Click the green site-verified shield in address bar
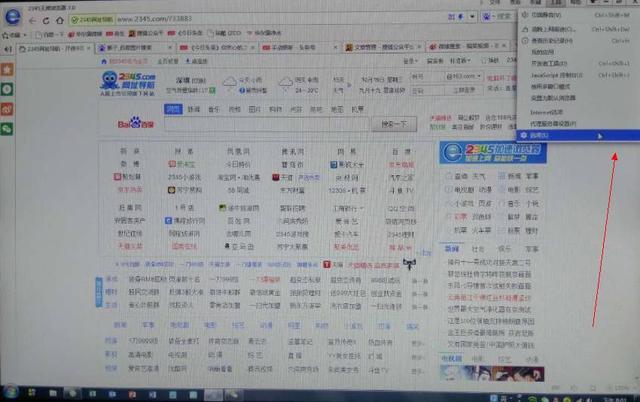640x402 pixels. click(75, 20)
